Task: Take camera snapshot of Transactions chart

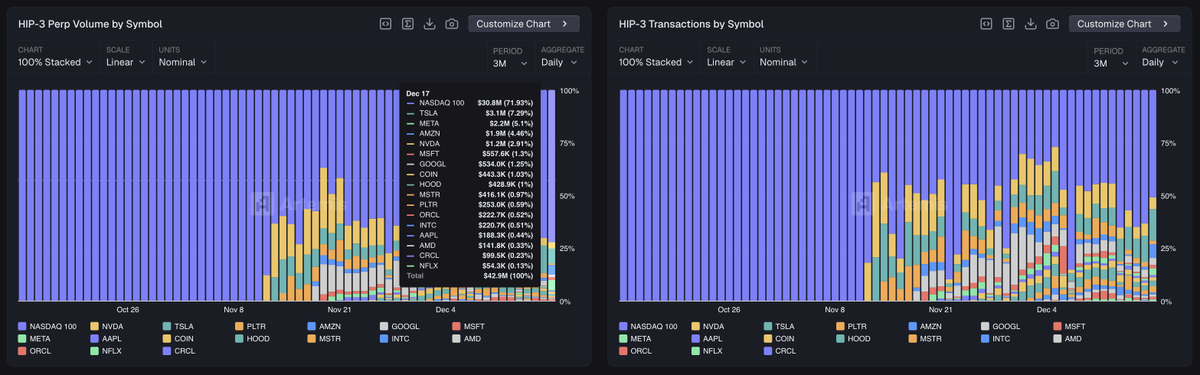Action: pos(1053,23)
